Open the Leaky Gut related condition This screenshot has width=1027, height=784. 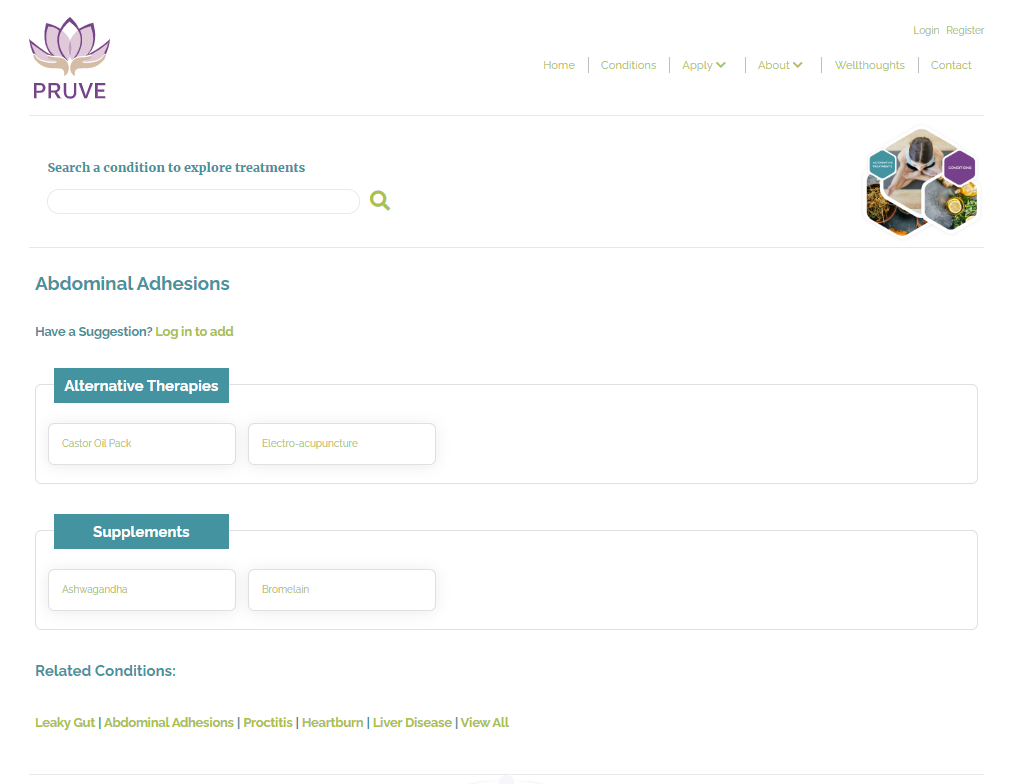tap(65, 722)
